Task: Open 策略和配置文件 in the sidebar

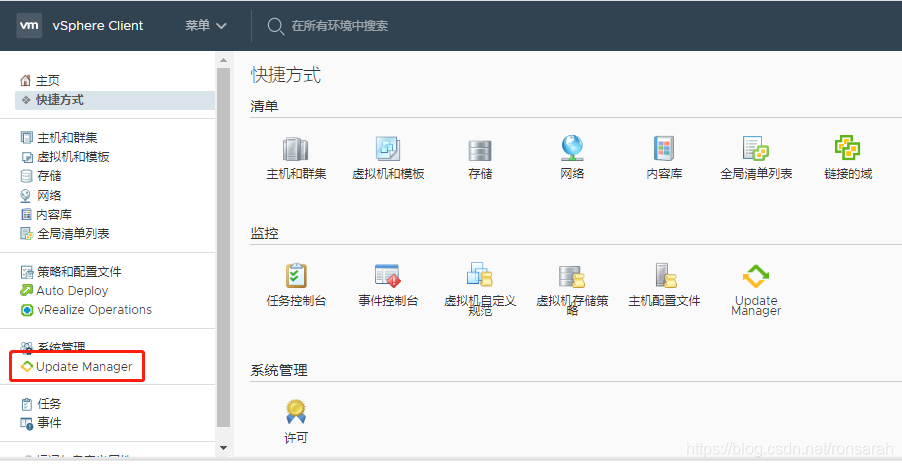Action: point(71,271)
